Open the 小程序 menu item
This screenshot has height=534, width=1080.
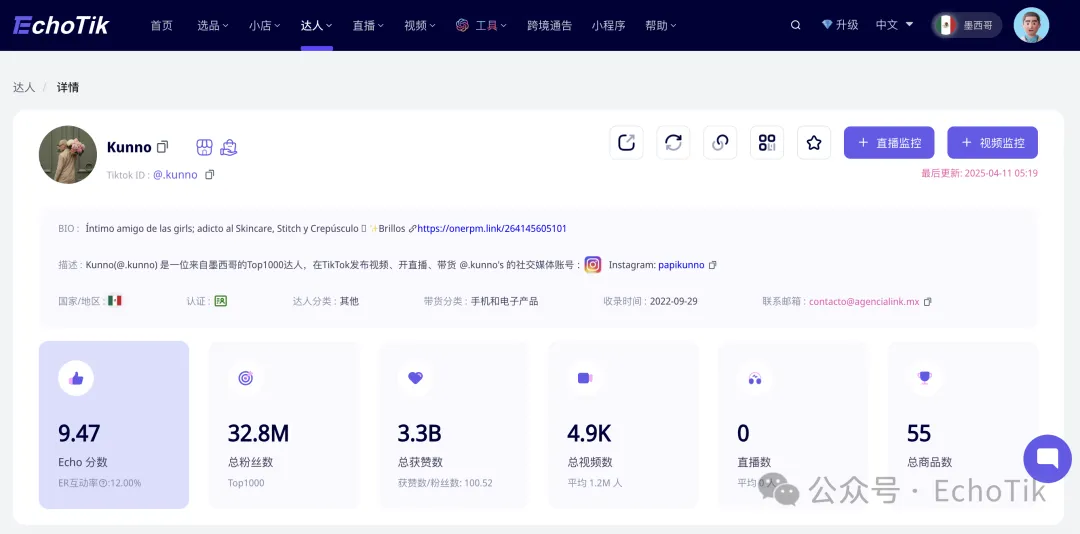click(x=608, y=25)
